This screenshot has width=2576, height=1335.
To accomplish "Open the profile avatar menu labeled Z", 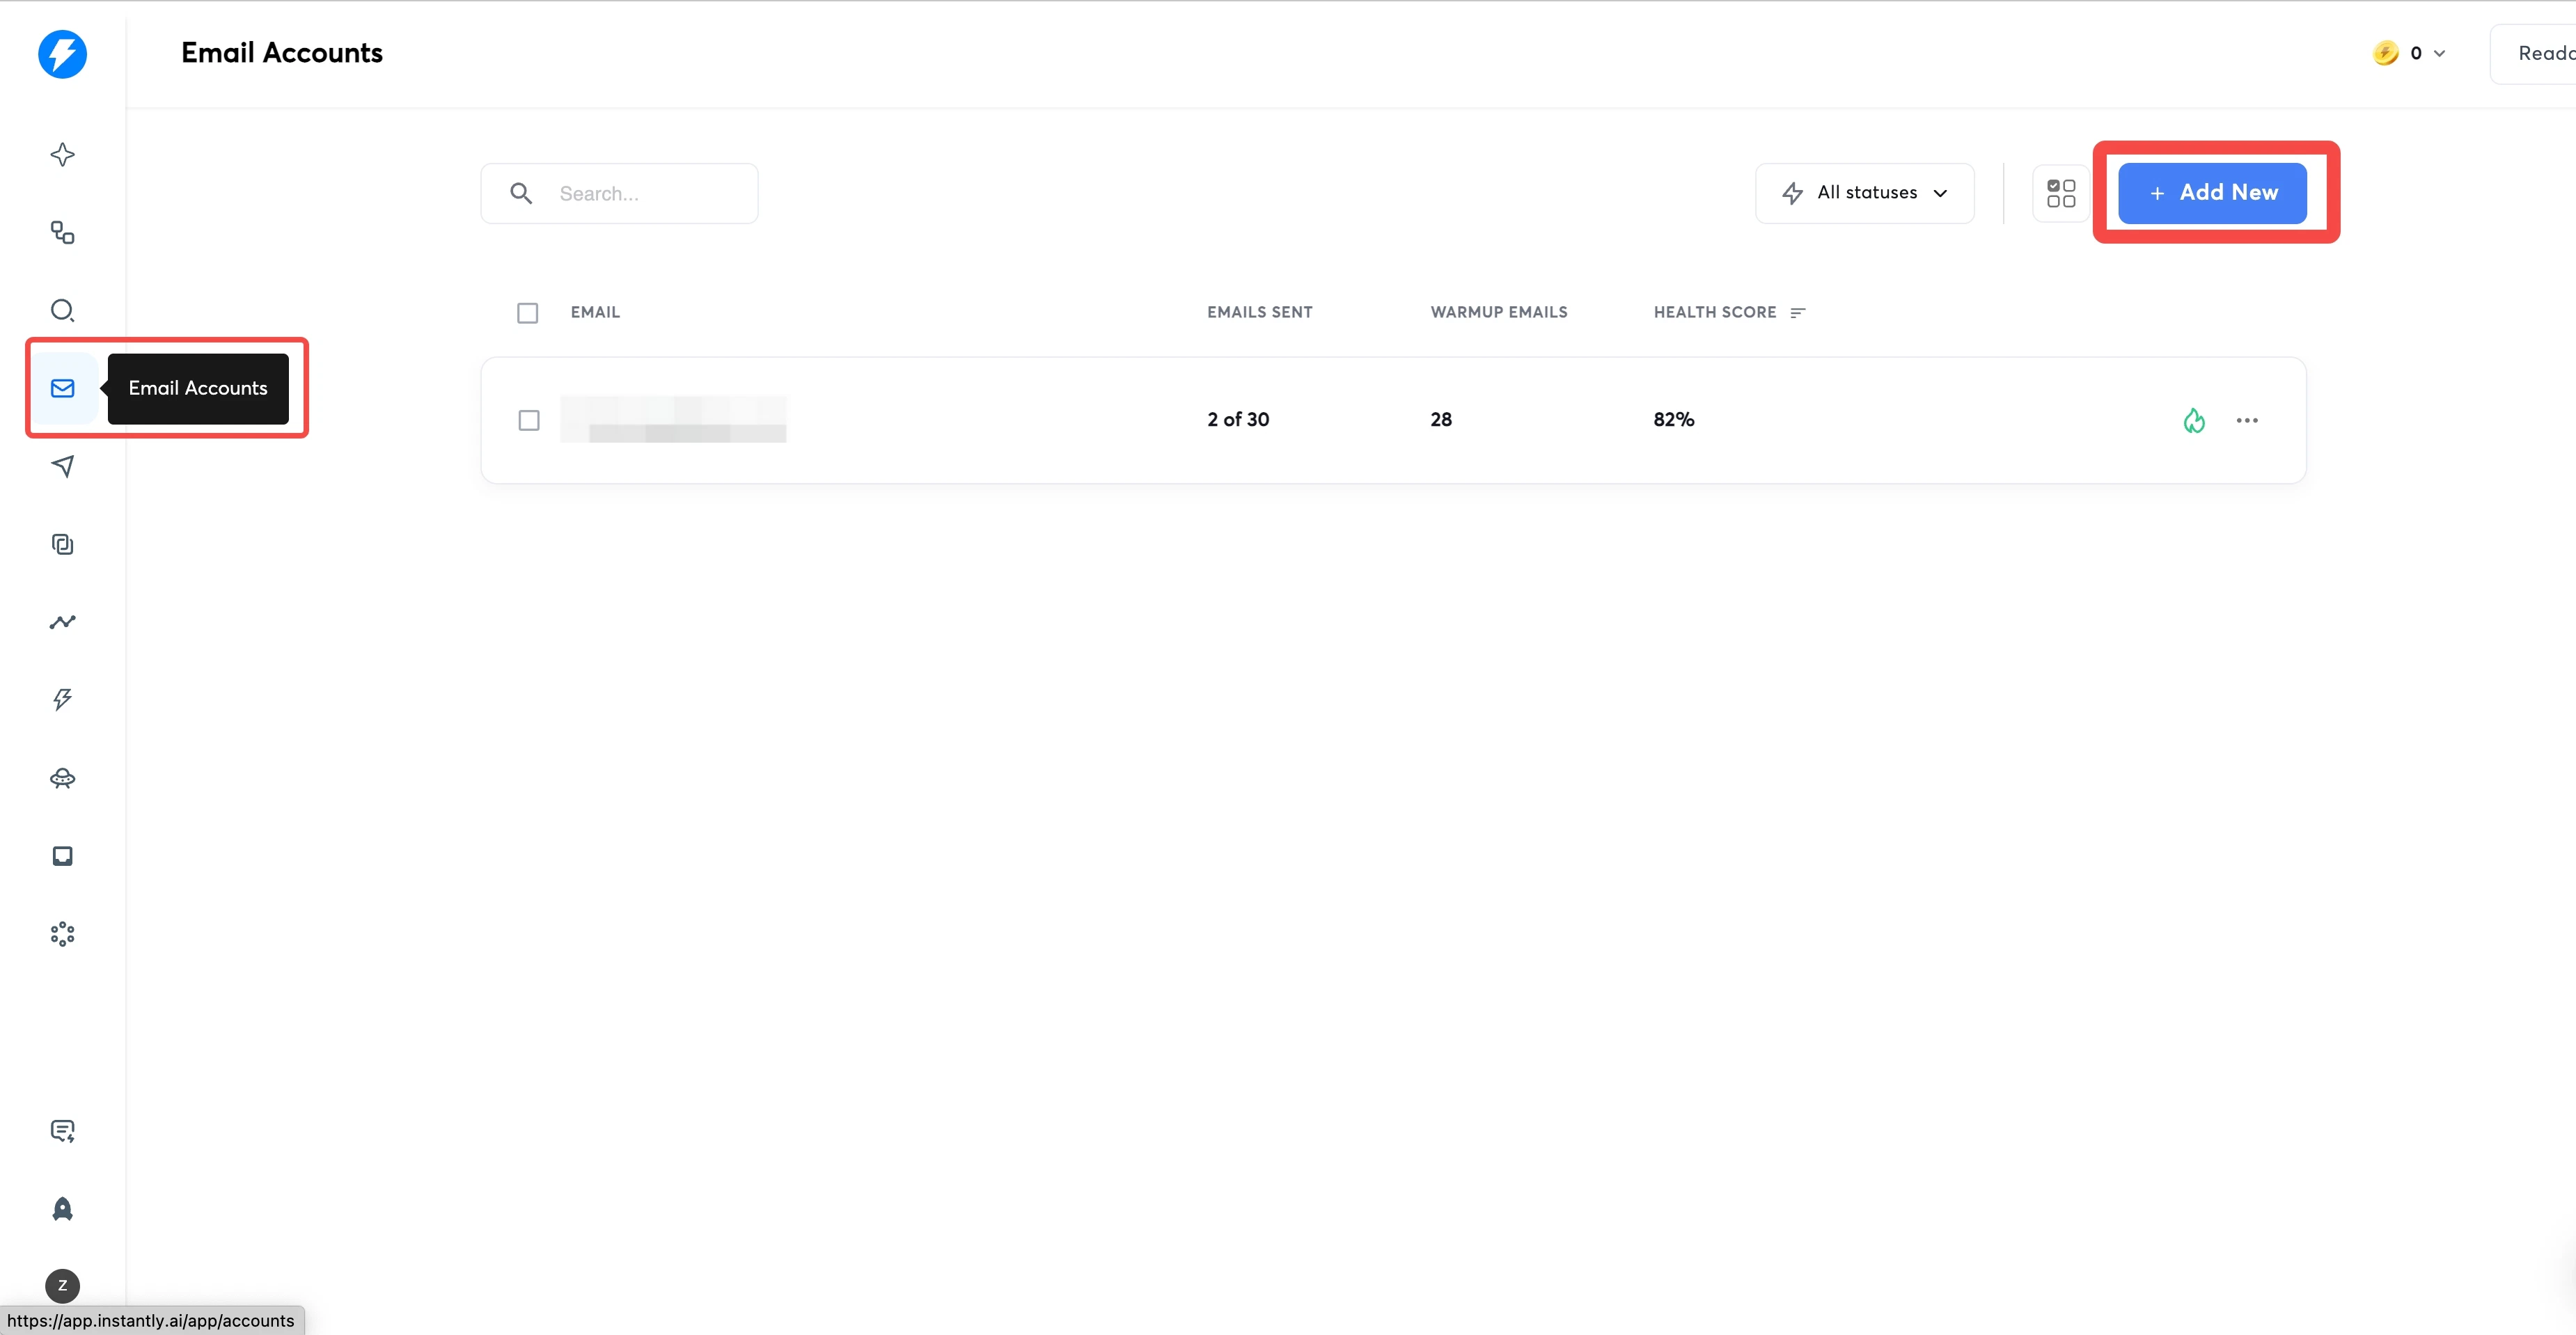I will tap(63, 1285).
